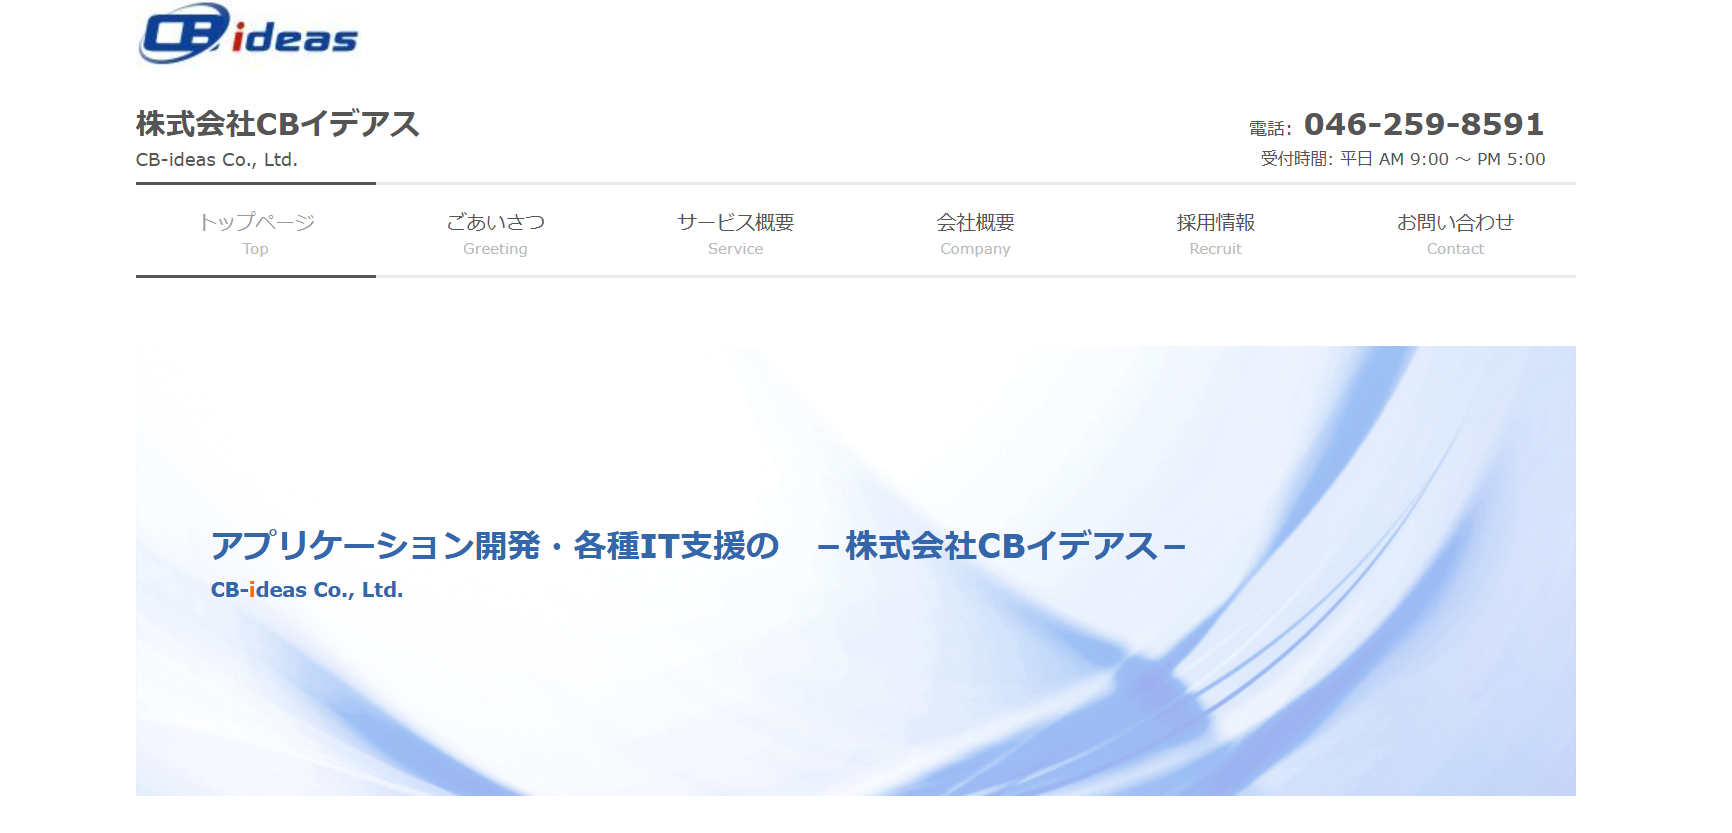The image size is (1732, 833).
Task: Click the 受付時間 reception hours text
Action: [1402, 159]
